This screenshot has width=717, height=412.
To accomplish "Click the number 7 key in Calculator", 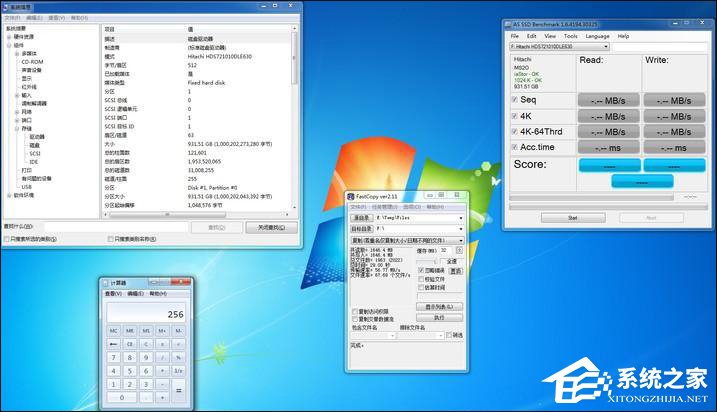I will click(113, 357).
